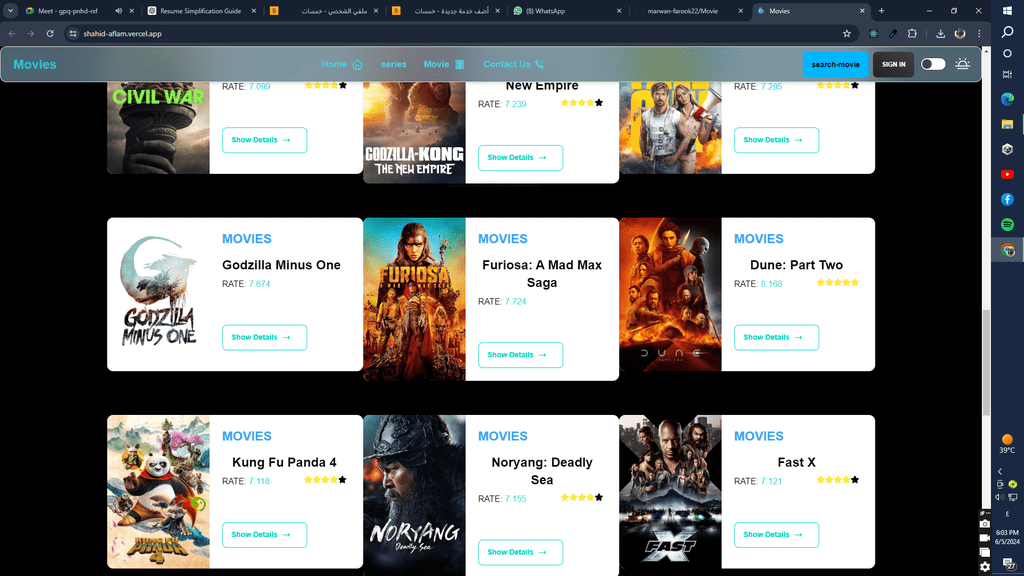Open the Home icon link in the navbar

click(357, 65)
